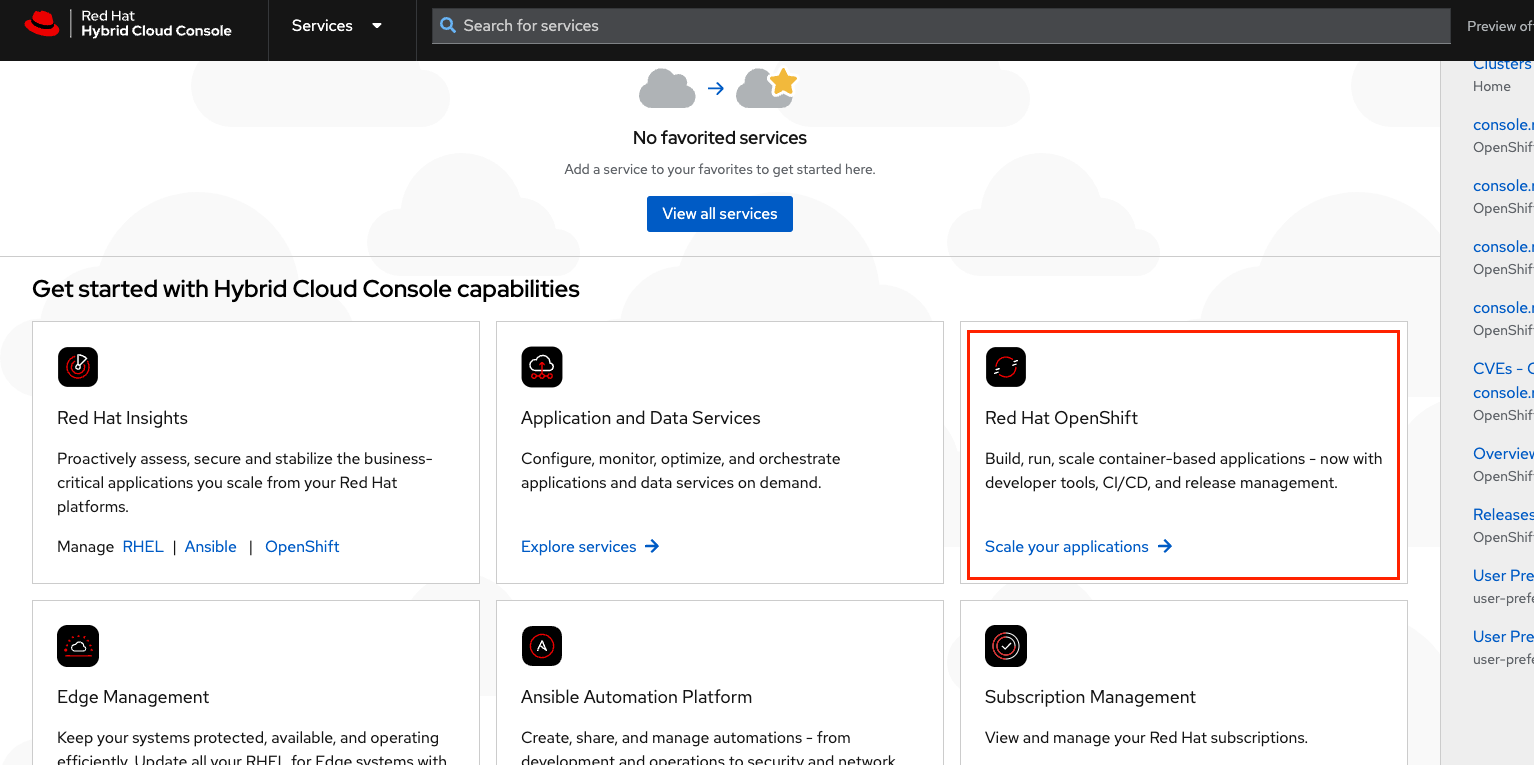1534x765 pixels.
Task: Open the Services dropdown menu
Action: click(x=337, y=26)
